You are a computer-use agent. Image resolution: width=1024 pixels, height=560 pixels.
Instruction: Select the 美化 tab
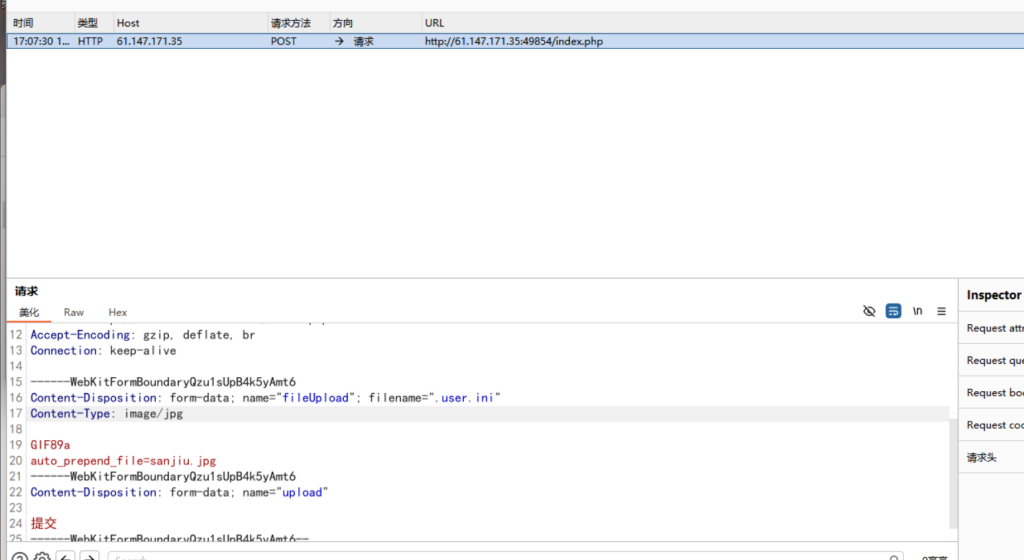coord(29,312)
